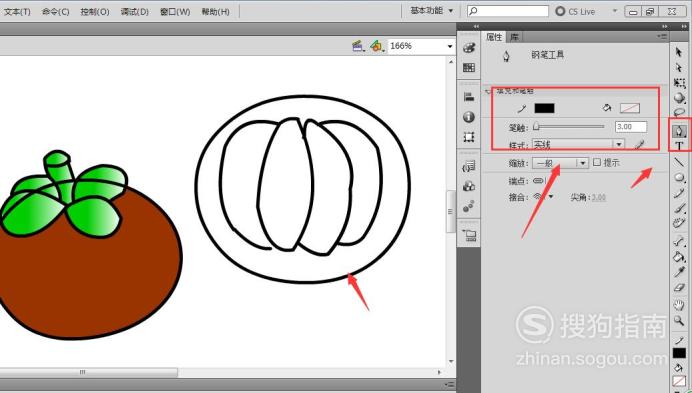Select the Eyedropper tool
Viewport: 692px width, 393px height.
tap(679, 272)
